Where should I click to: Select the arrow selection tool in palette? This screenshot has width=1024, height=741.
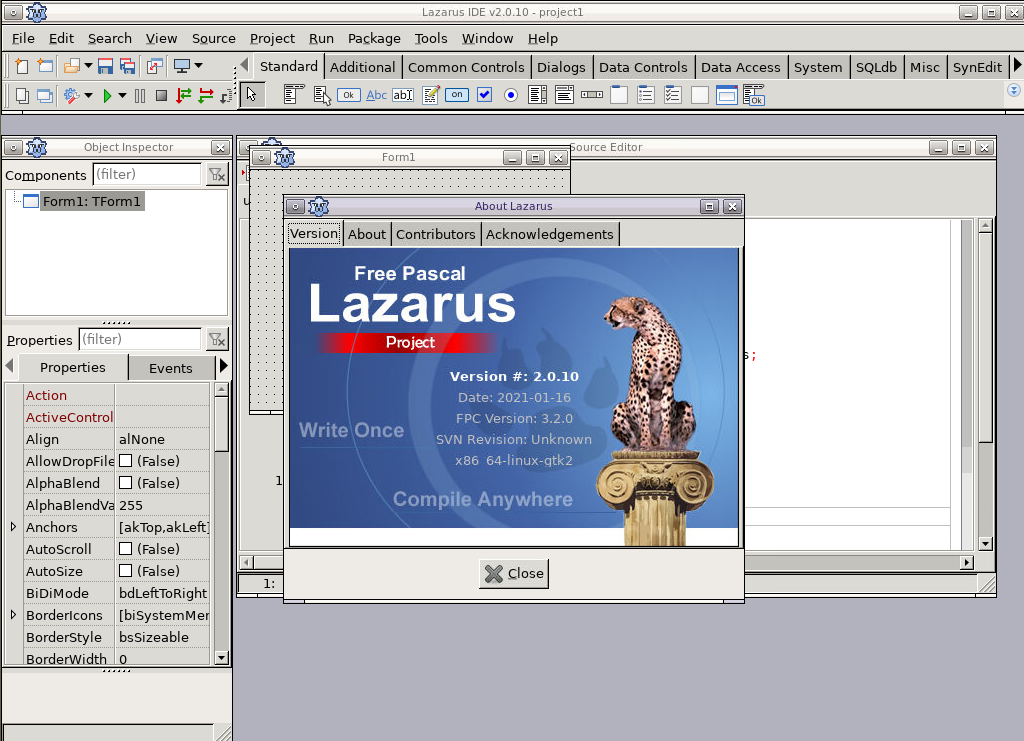click(251, 95)
